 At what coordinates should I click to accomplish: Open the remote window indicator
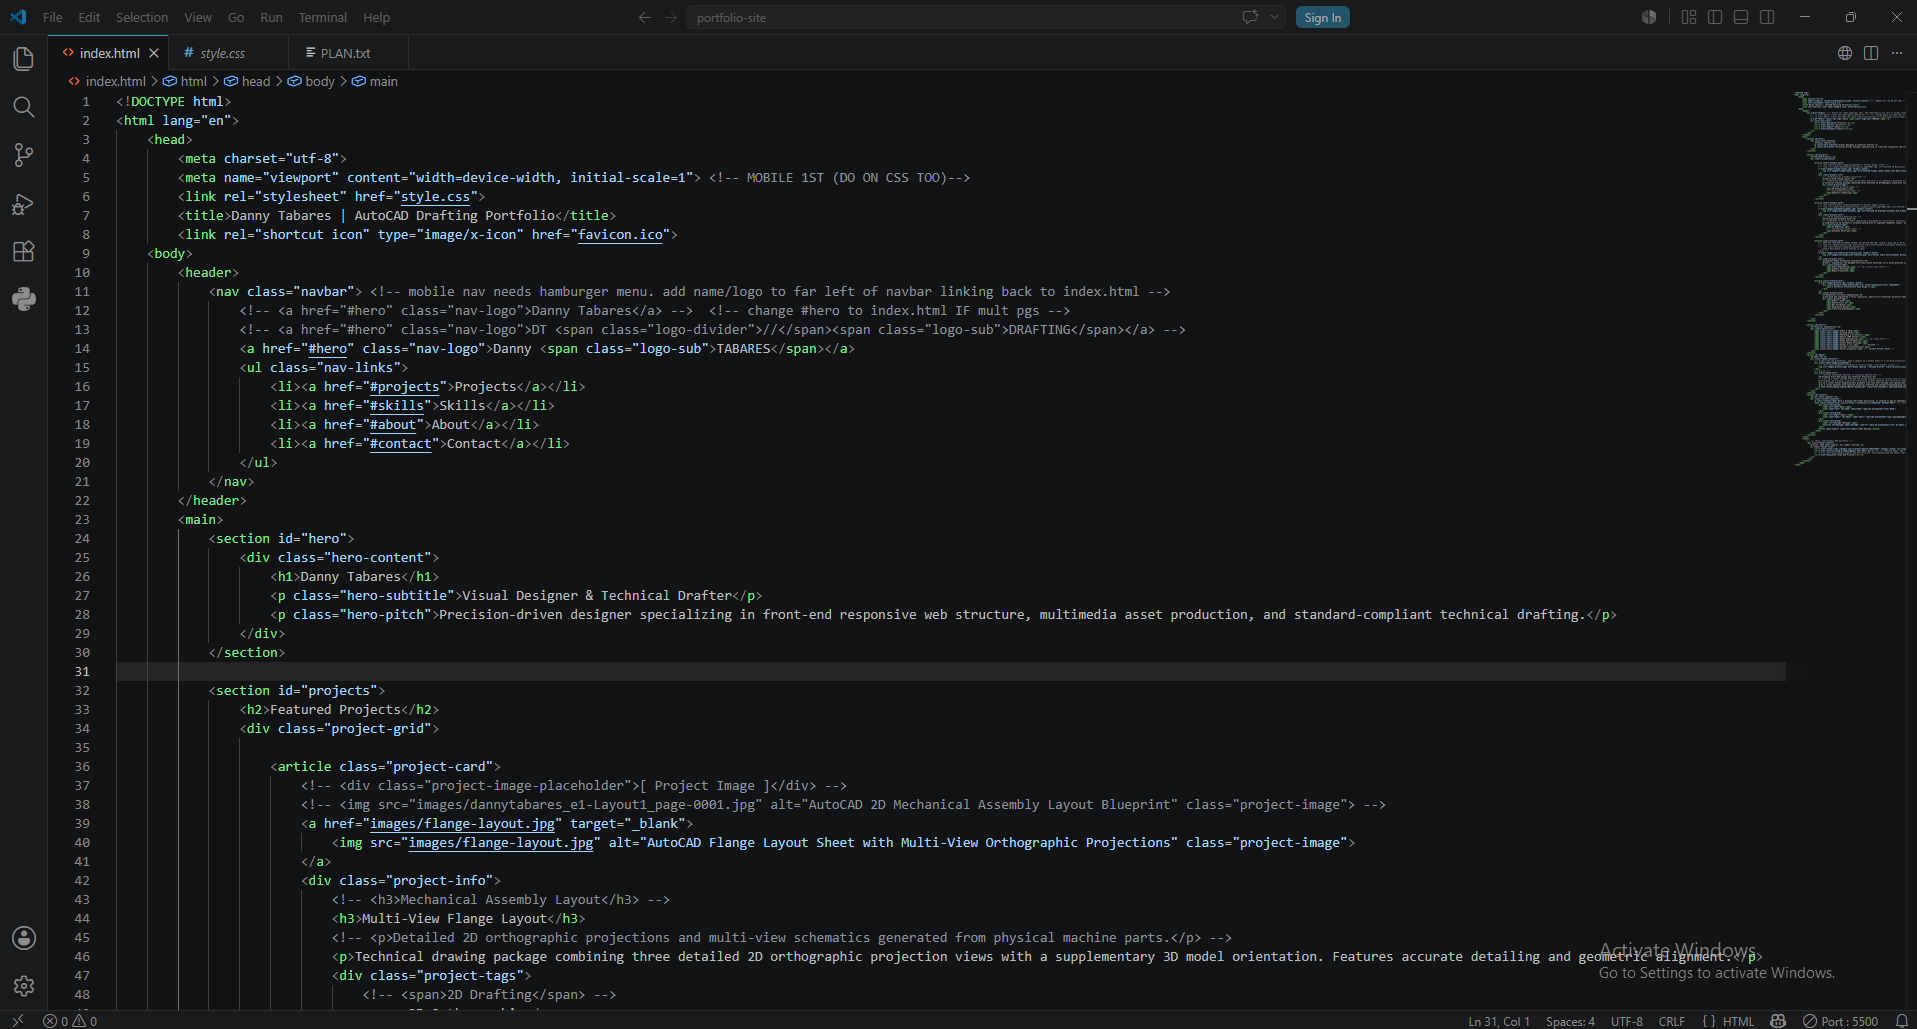18,1021
